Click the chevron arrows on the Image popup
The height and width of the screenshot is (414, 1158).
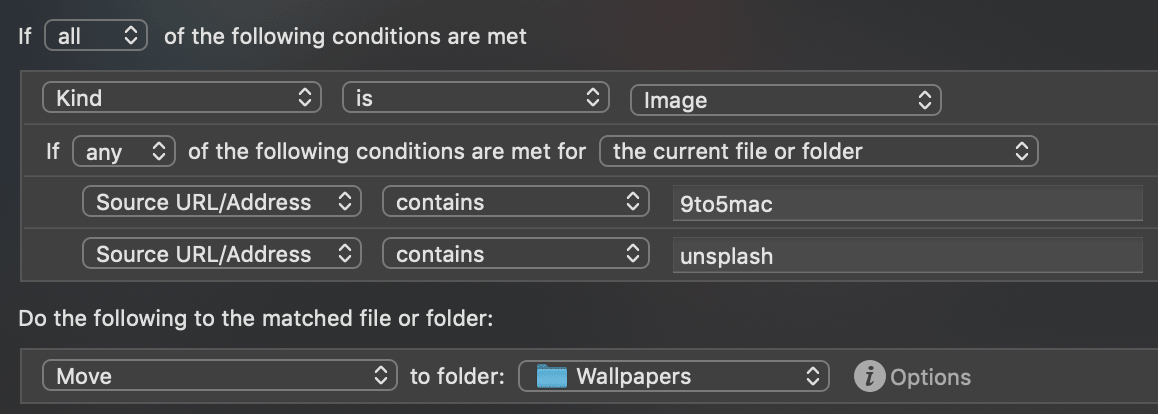point(924,99)
